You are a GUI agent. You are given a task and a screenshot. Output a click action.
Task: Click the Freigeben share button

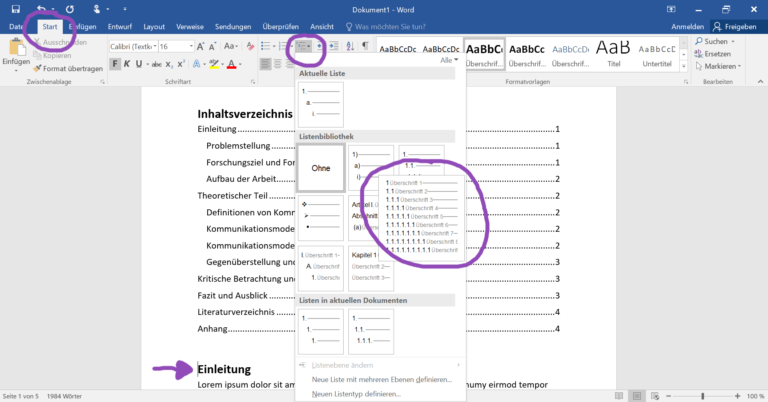(738, 27)
